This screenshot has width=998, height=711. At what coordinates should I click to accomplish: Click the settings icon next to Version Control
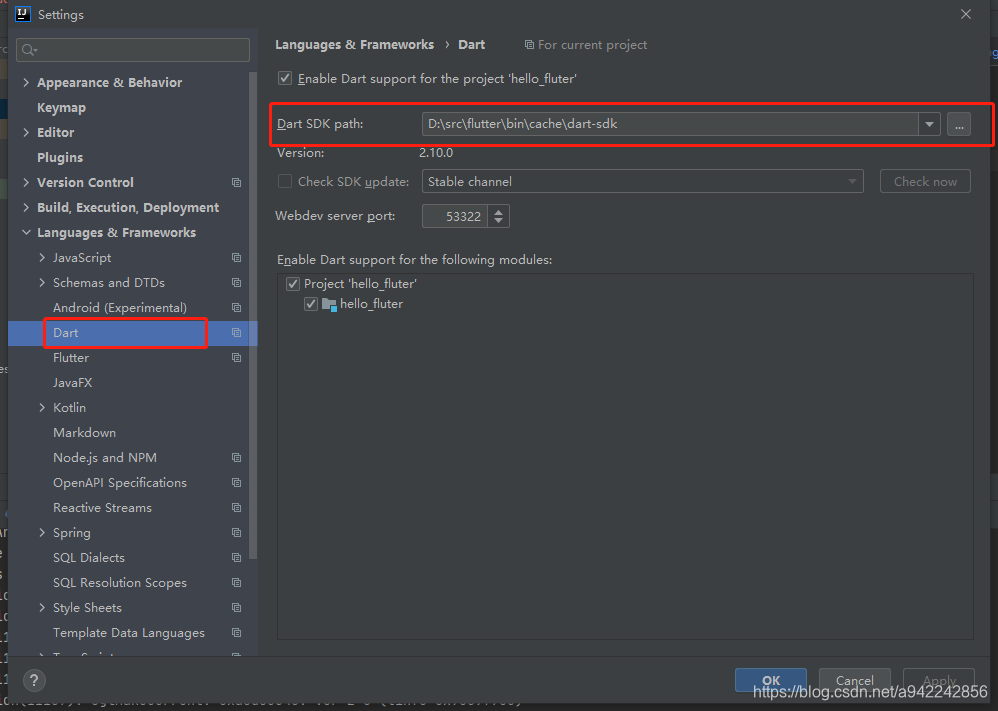(x=236, y=182)
